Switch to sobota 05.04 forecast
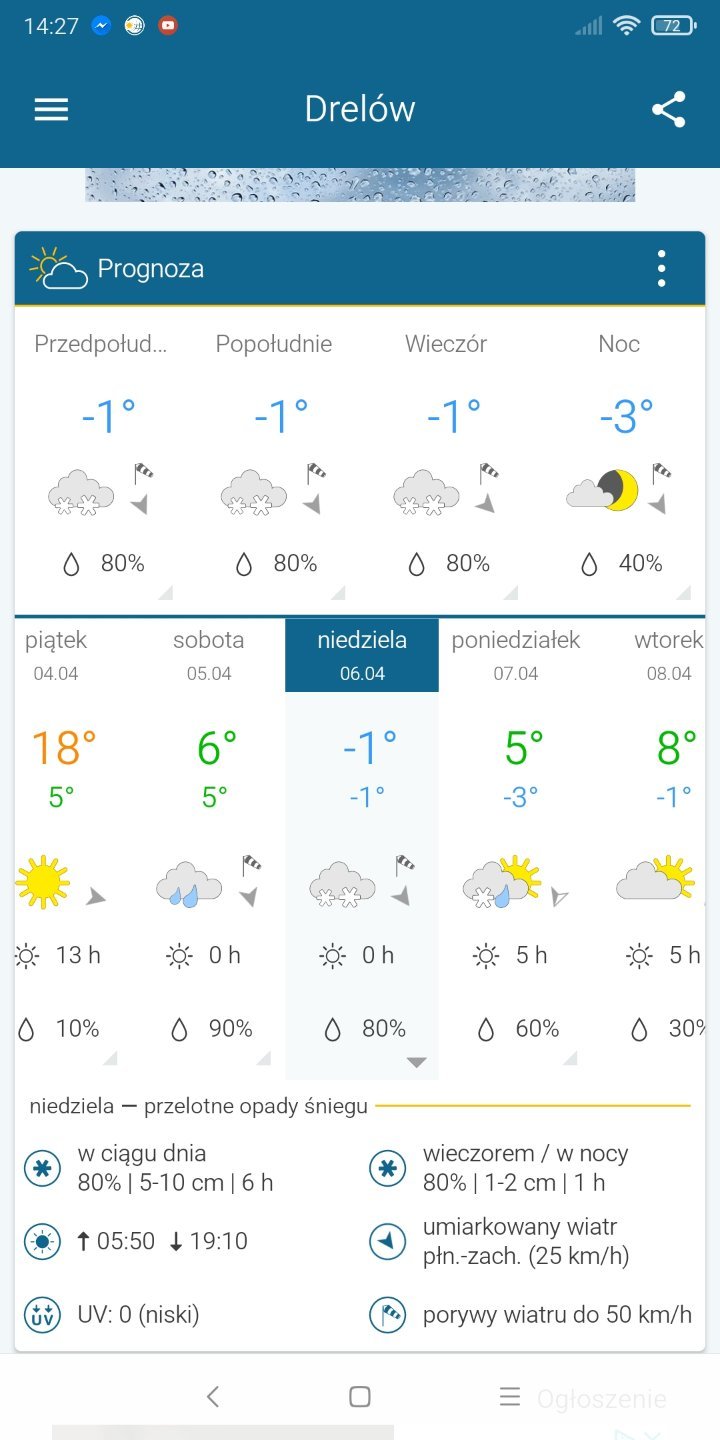 (208, 655)
